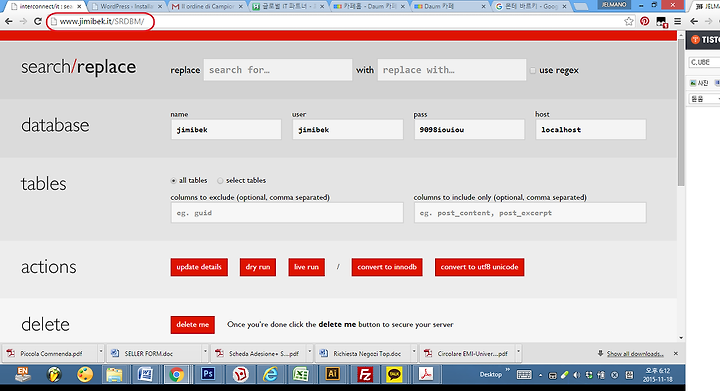Show hidden system tray icons arrow
Screen dimensions: 720x391
540,375
